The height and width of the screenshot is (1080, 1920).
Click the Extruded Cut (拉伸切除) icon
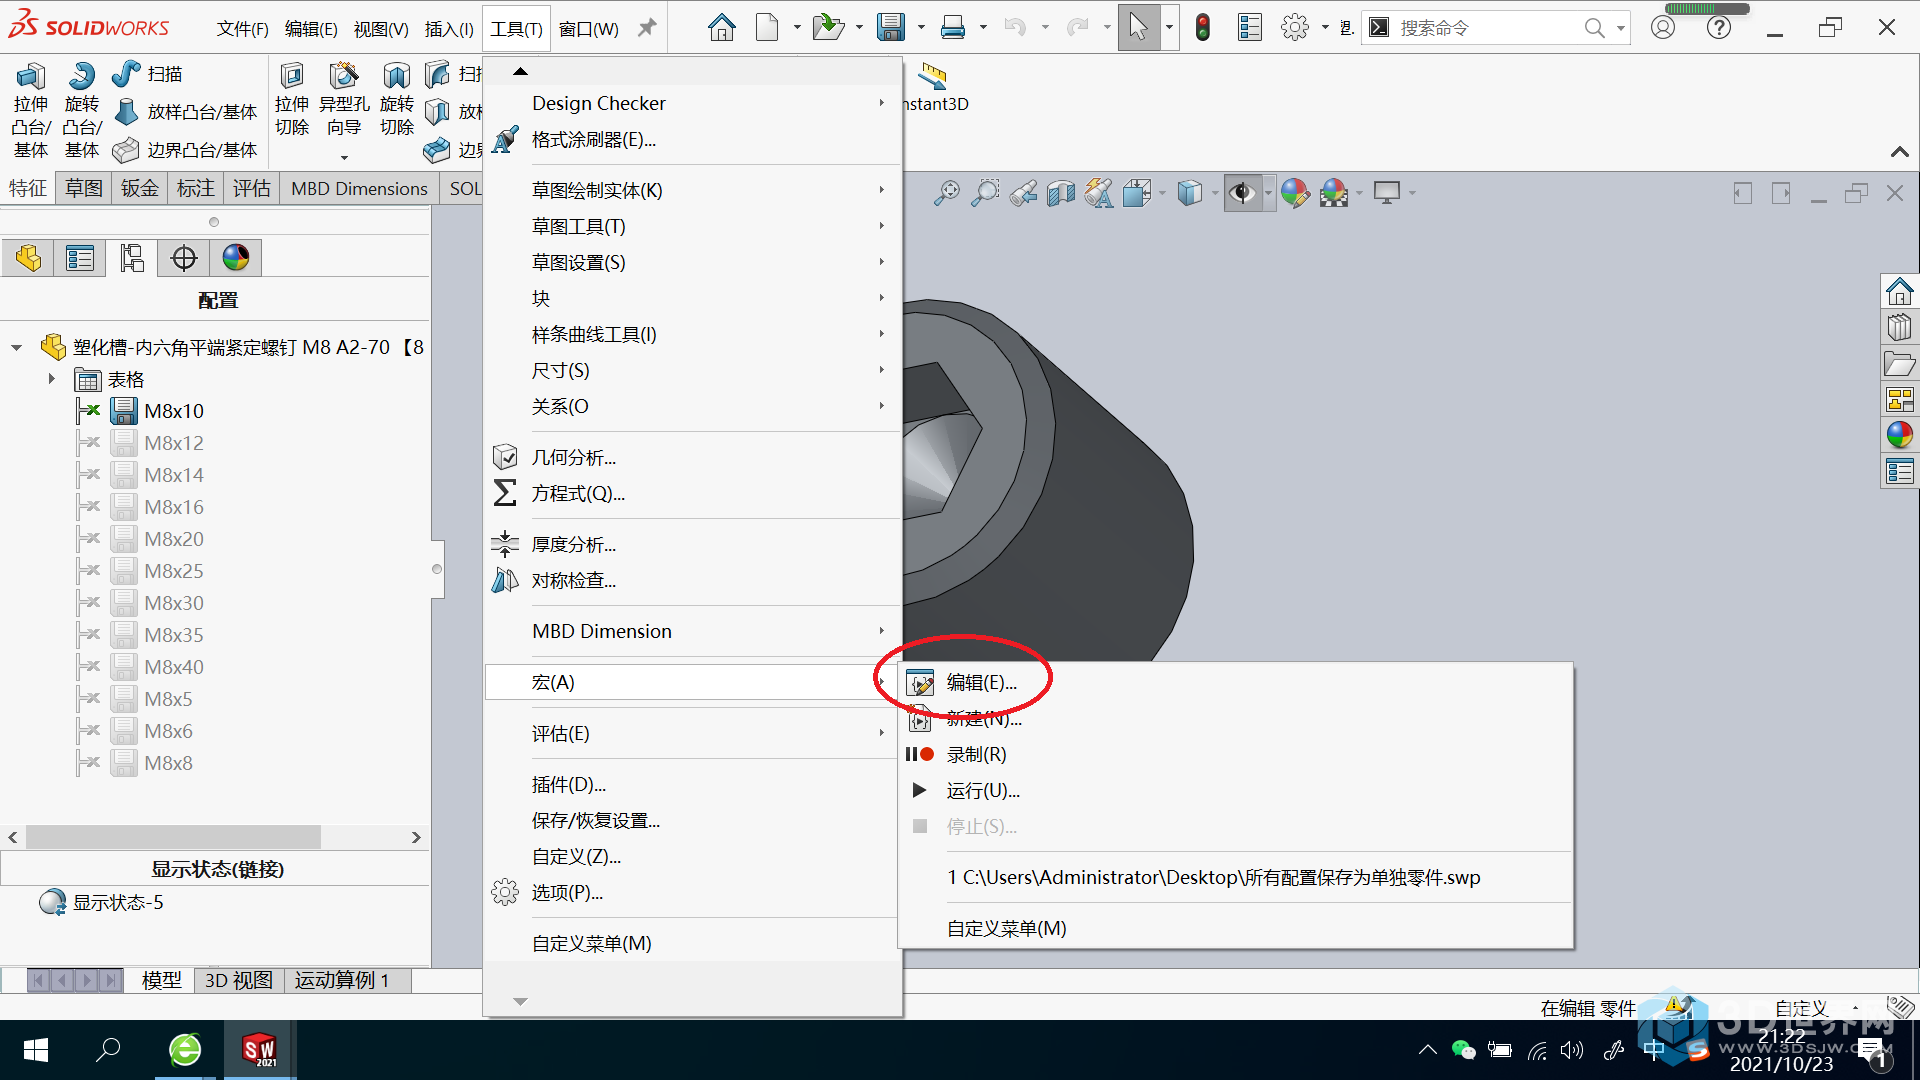292,76
